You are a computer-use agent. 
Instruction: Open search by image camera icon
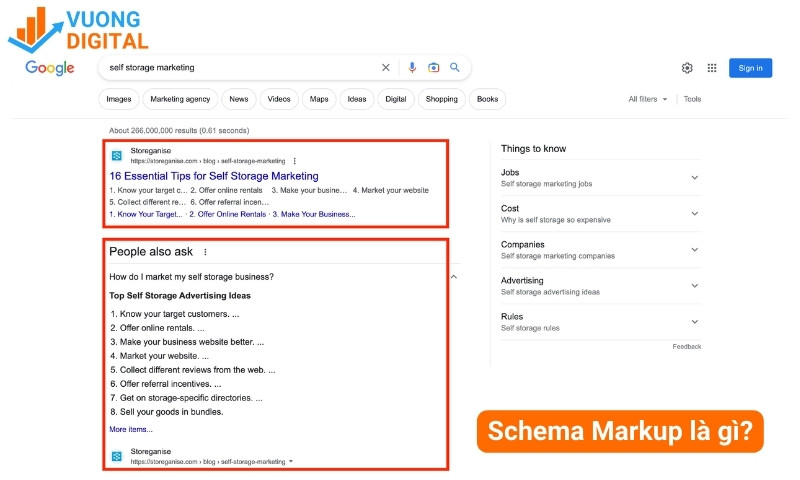[x=433, y=67]
